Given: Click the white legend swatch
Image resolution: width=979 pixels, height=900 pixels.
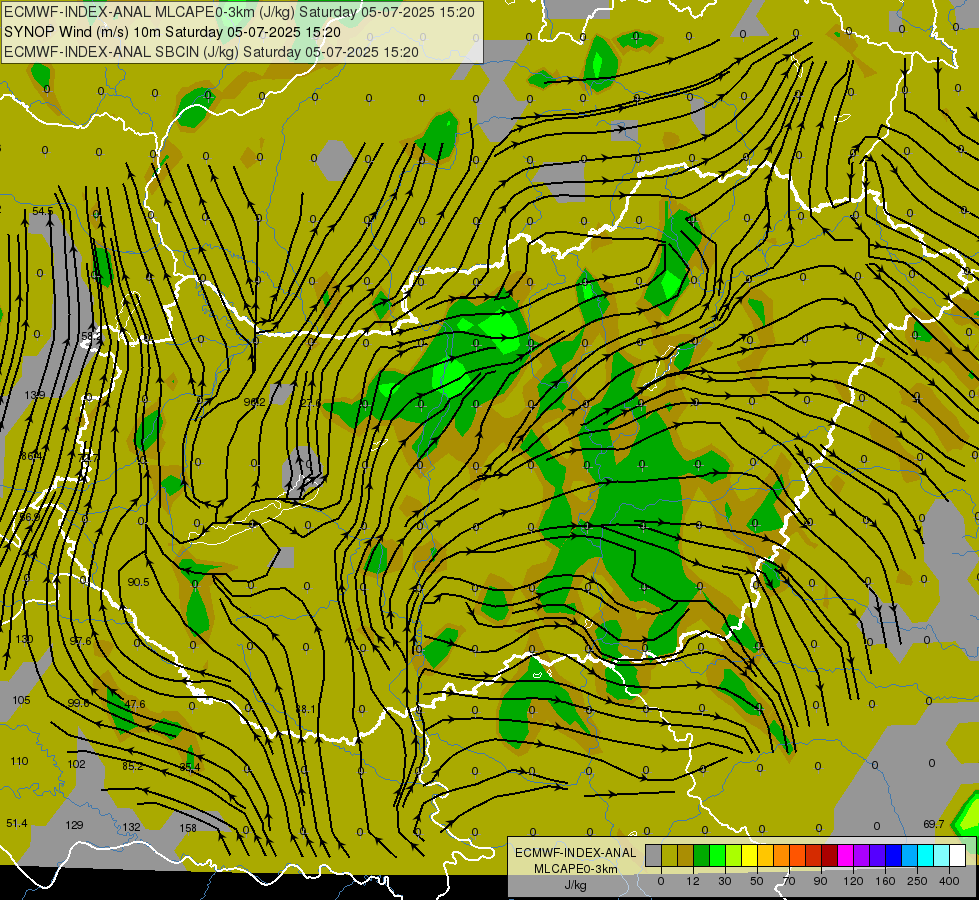Looking at the screenshot, I should click(958, 855).
